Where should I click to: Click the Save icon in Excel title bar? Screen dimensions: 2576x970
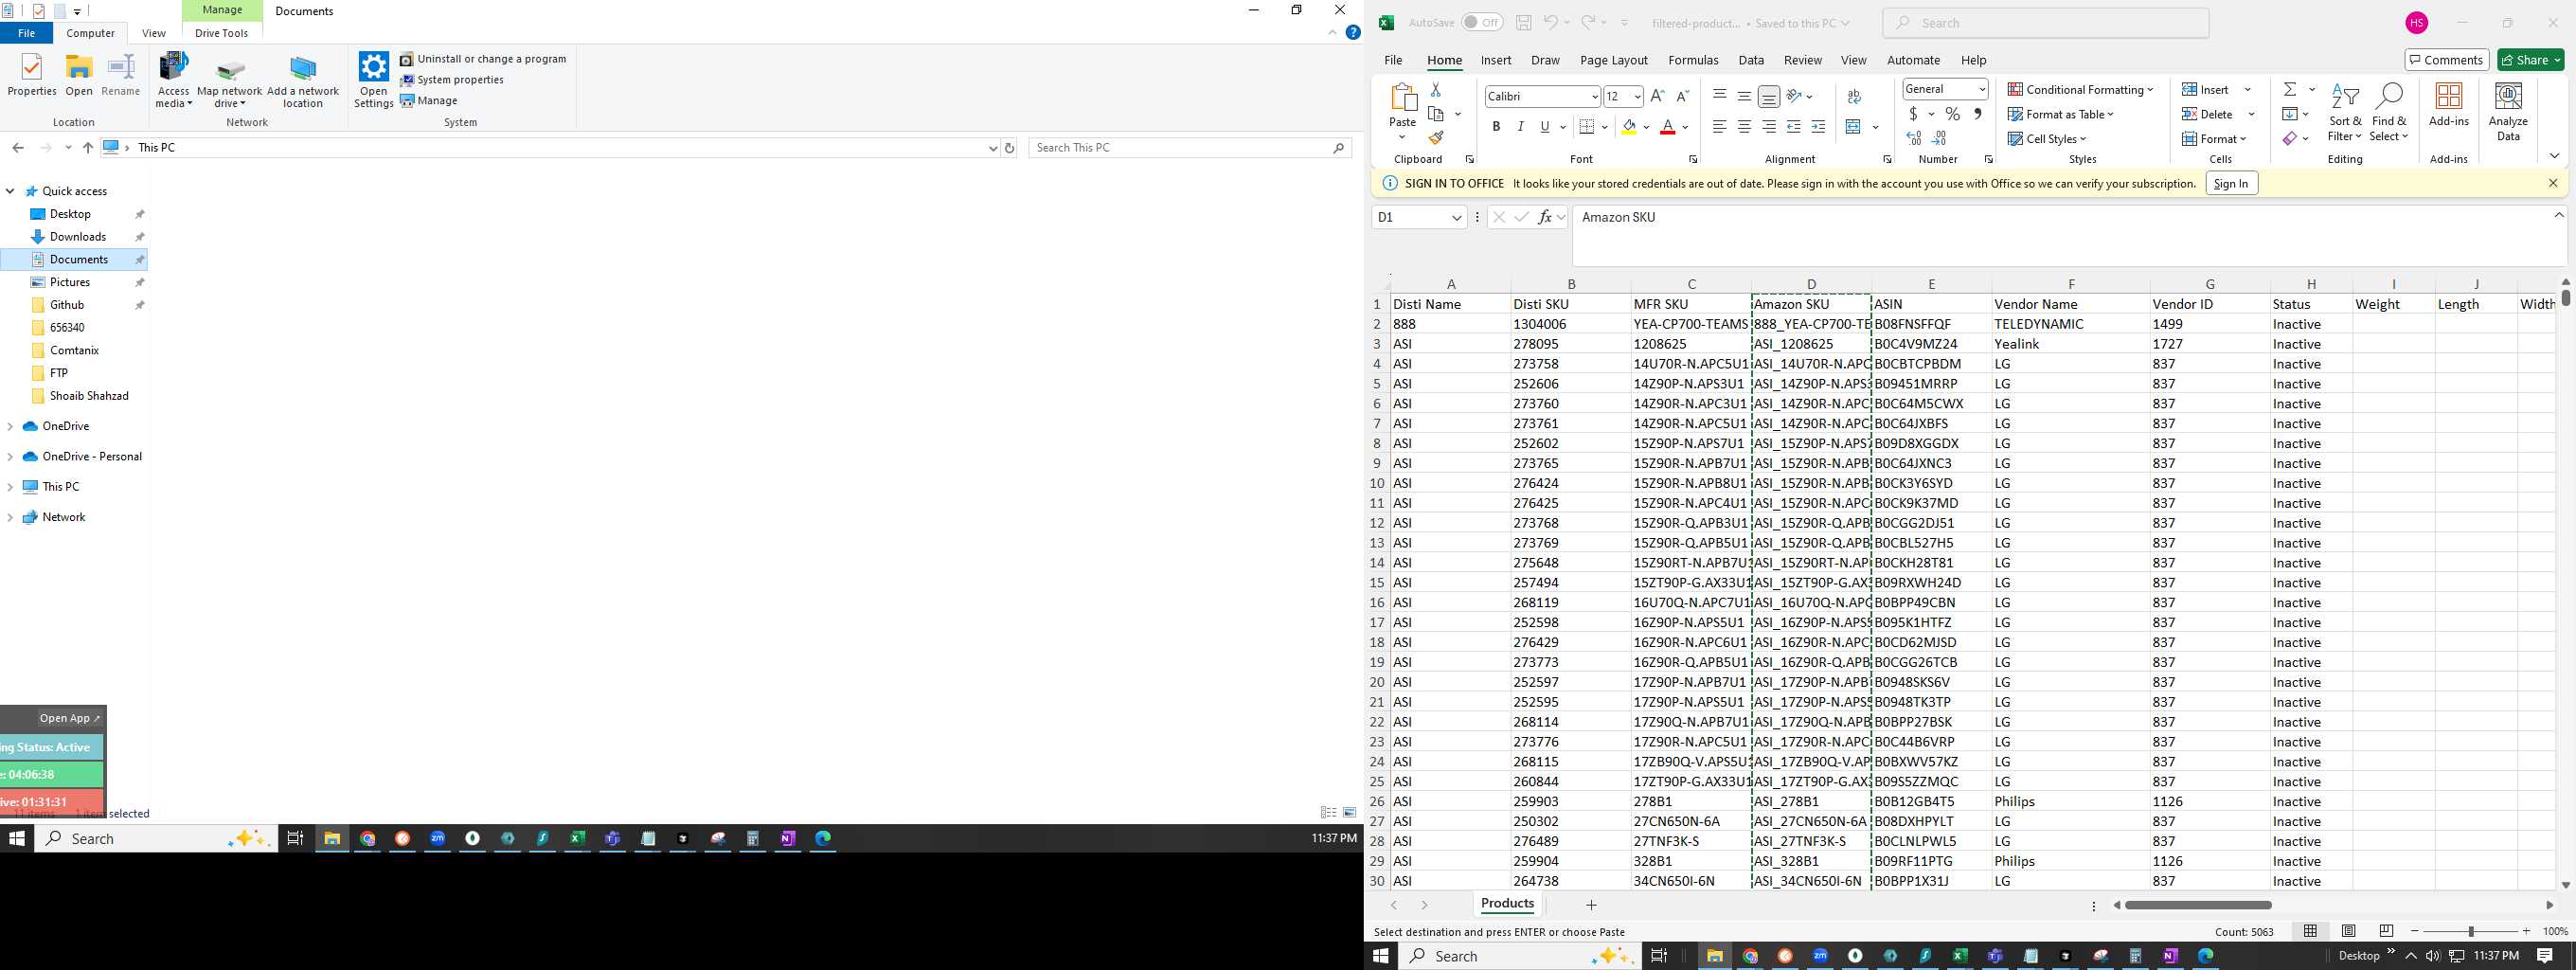click(1523, 23)
